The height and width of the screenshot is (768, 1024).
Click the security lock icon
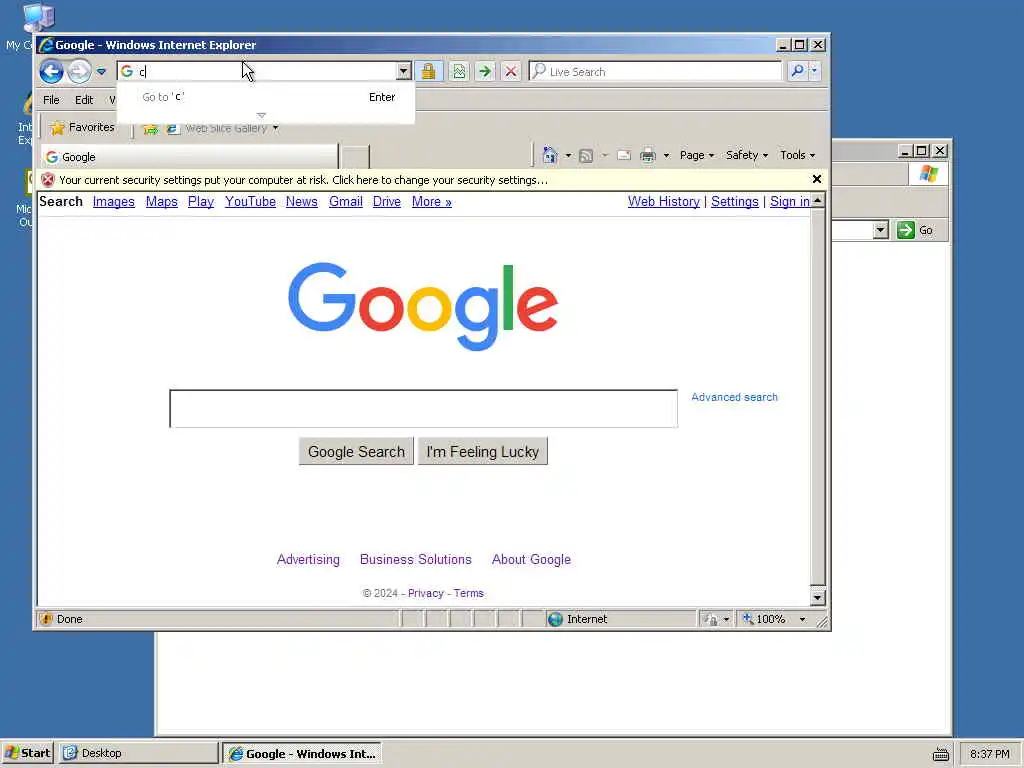tap(428, 71)
